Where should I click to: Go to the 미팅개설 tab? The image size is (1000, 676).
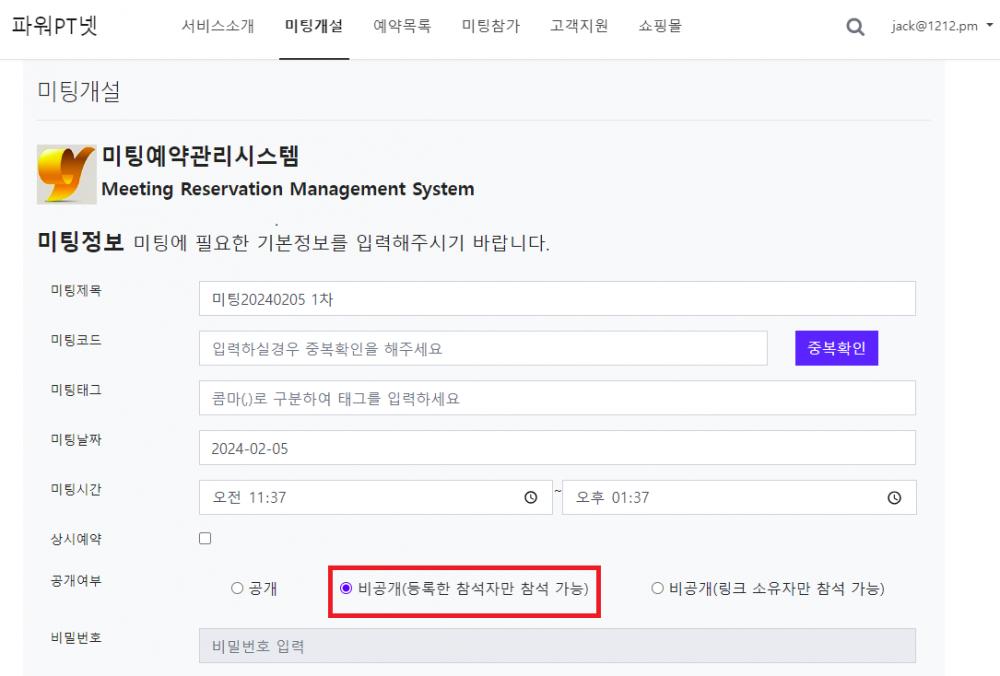click(x=314, y=26)
